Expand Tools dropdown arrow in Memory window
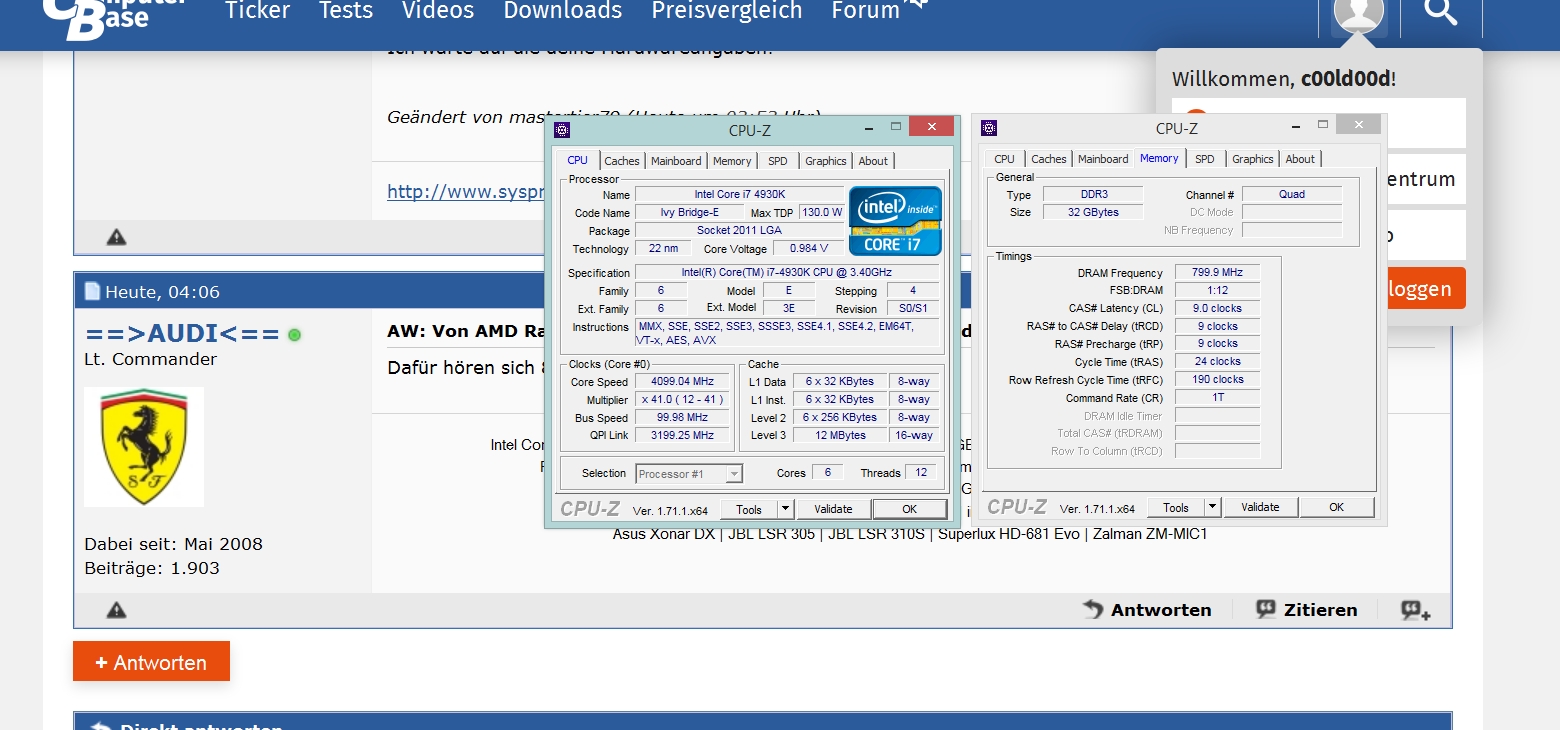The width and height of the screenshot is (1560, 730). (x=1213, y=507)
